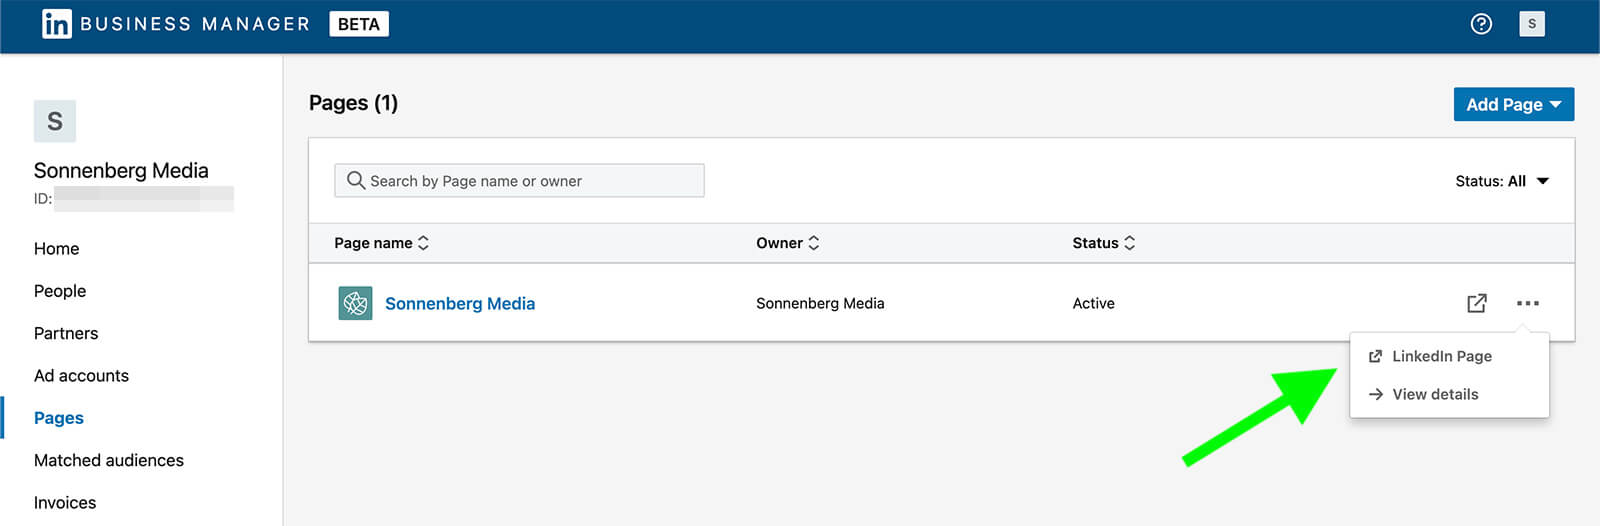Open Partners section
The height and width of the screenshot is (526, 1600).
click(x=66, y=333)
